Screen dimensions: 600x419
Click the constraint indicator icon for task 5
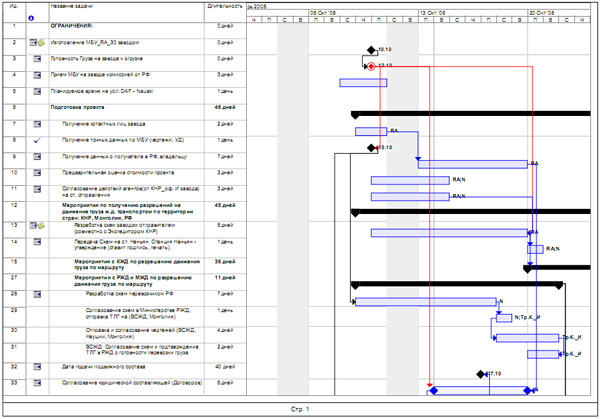click(x=36, y=91)
